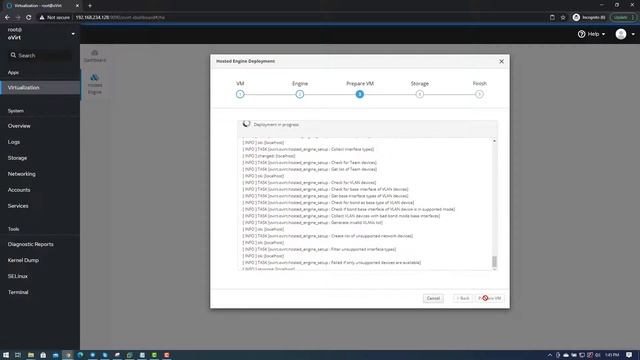Close the Hosted Engine Deployment dialog

tap(501, 61)
